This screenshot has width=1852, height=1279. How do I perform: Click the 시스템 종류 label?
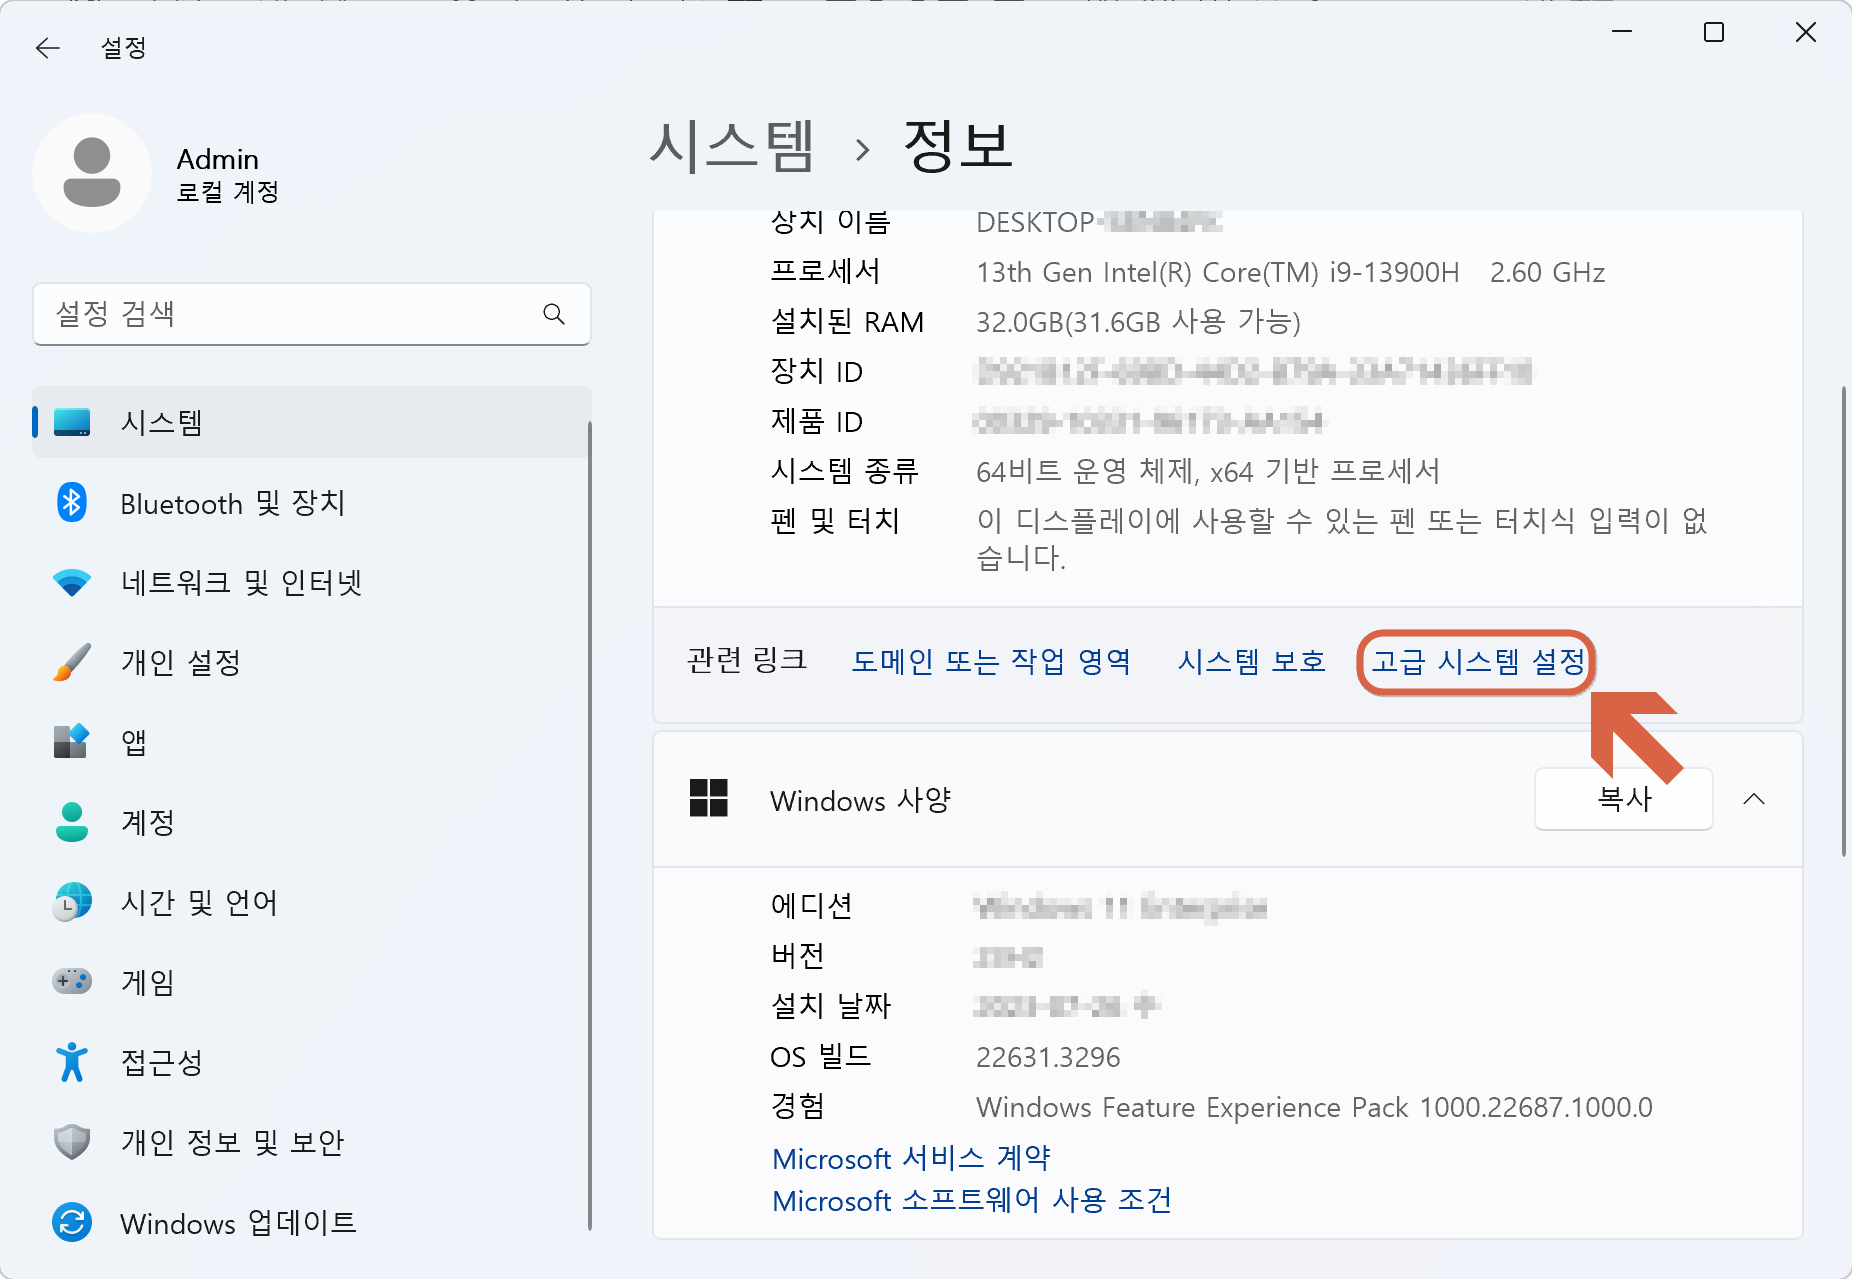pos(844,471)
